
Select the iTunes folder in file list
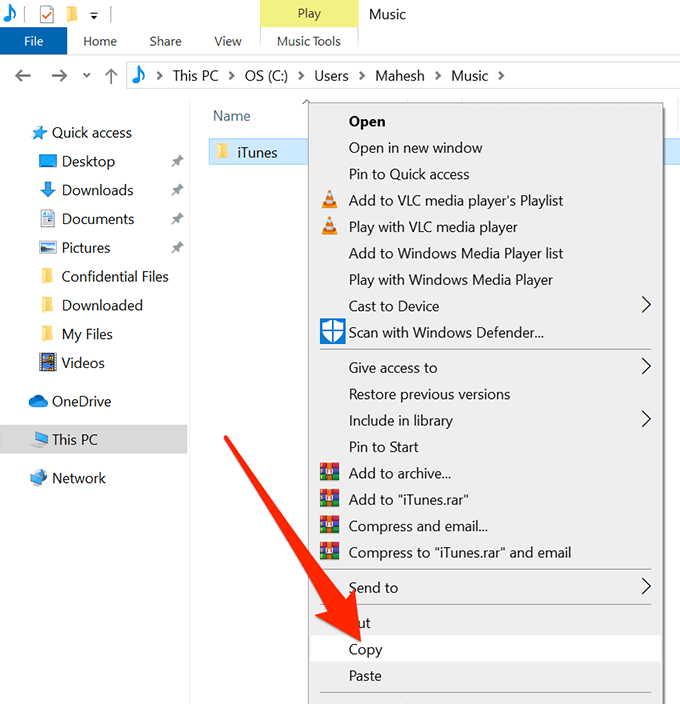(259, 152)
